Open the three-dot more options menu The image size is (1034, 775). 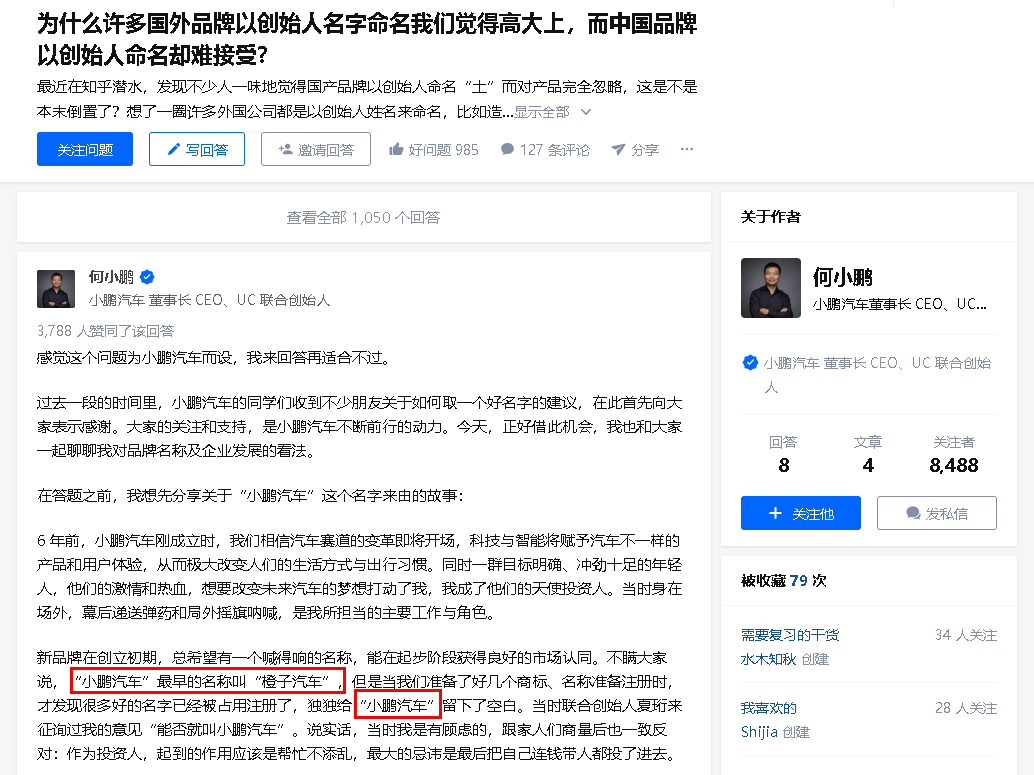(x=686, y=149)
